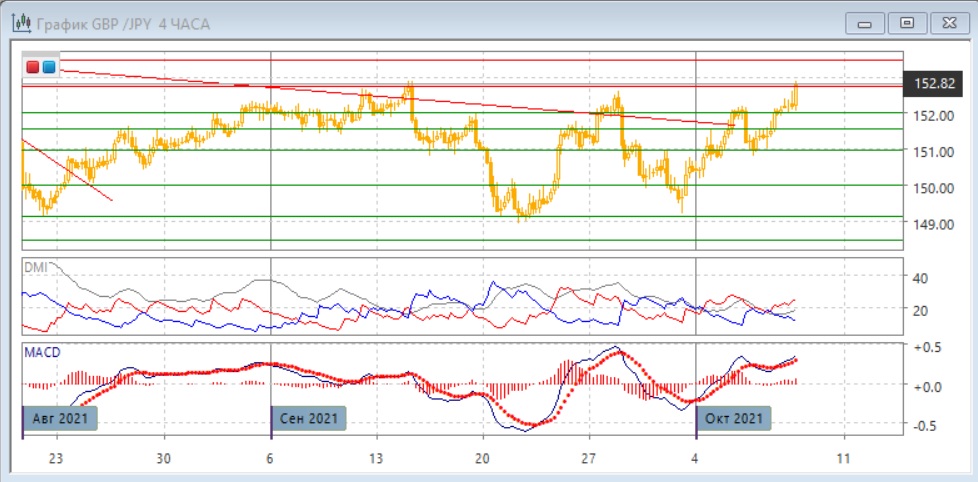Click the 149.00 price axis label
Image resolution: width=978 pixels, height=482 pixels.
(932, 224)
